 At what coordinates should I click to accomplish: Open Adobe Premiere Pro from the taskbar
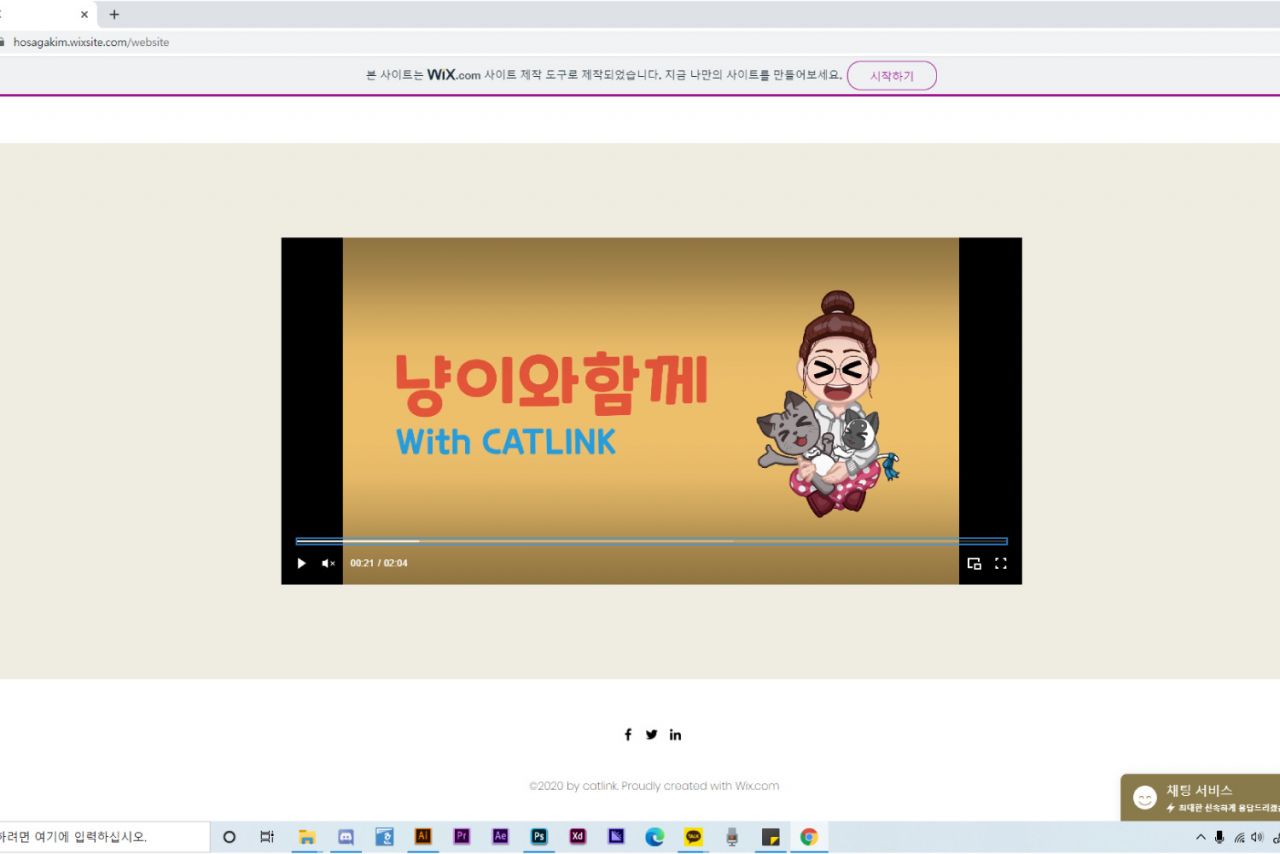click(x=461, y=837)
